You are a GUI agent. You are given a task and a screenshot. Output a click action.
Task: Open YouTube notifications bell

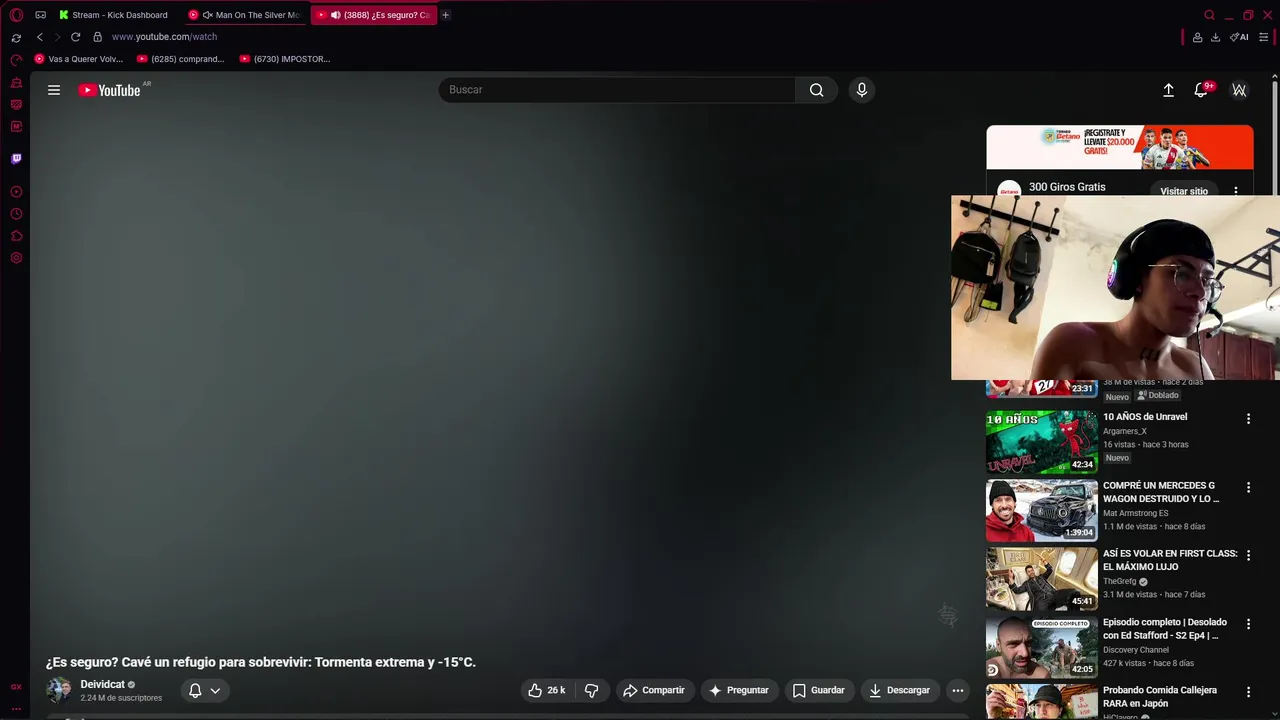(x=1202, y=90)
